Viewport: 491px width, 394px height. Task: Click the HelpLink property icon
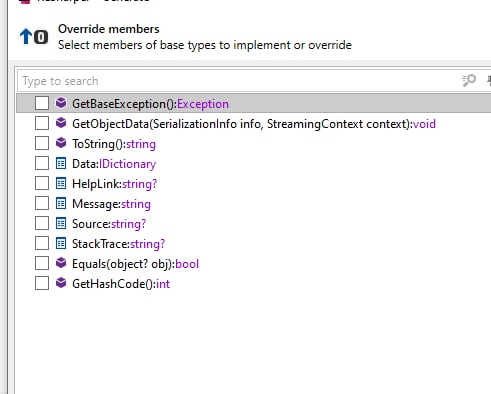[61, 183]
